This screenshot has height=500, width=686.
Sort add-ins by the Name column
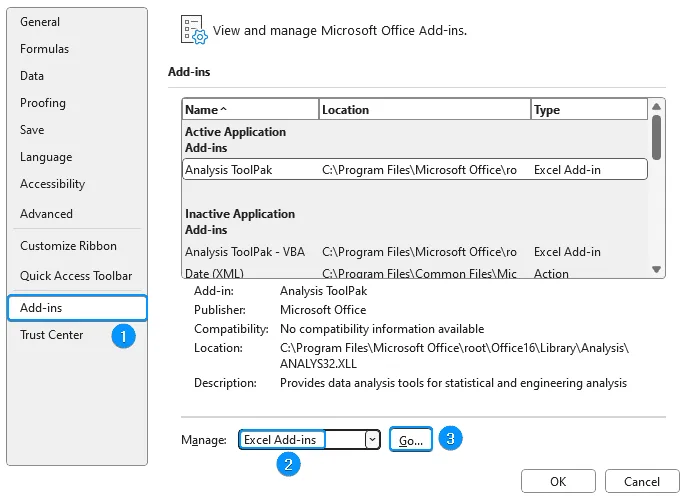click(x=250, y=110)
